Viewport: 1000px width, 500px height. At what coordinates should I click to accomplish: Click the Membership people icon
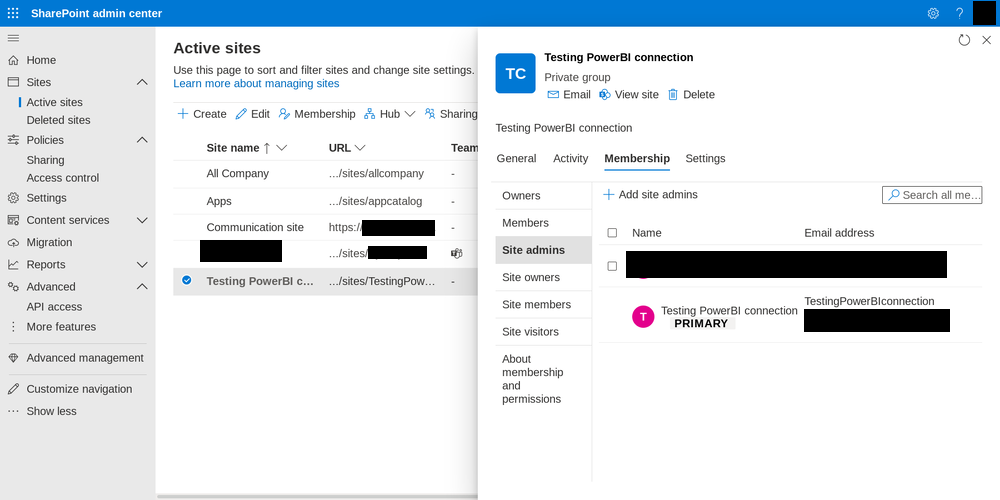click(x=284, y=114)
